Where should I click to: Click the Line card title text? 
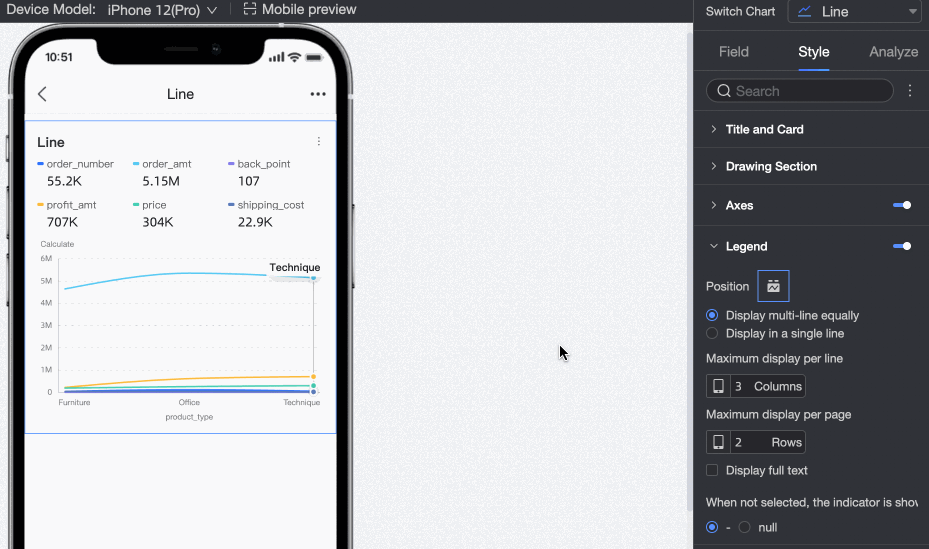(51, 142)
